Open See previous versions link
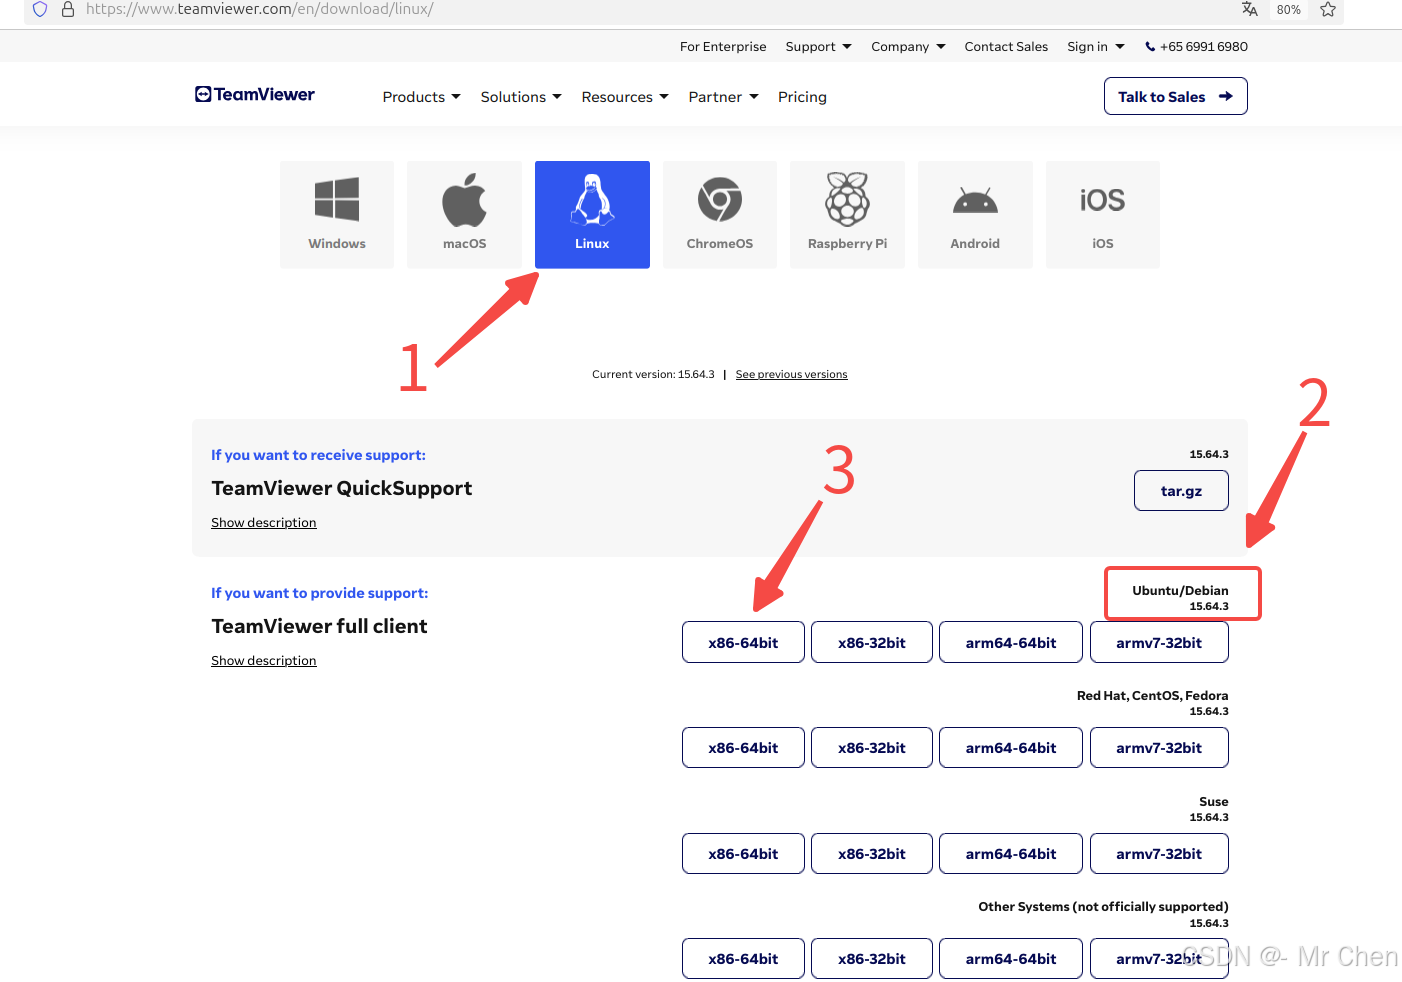The image size is (1402, 982). 791,374
